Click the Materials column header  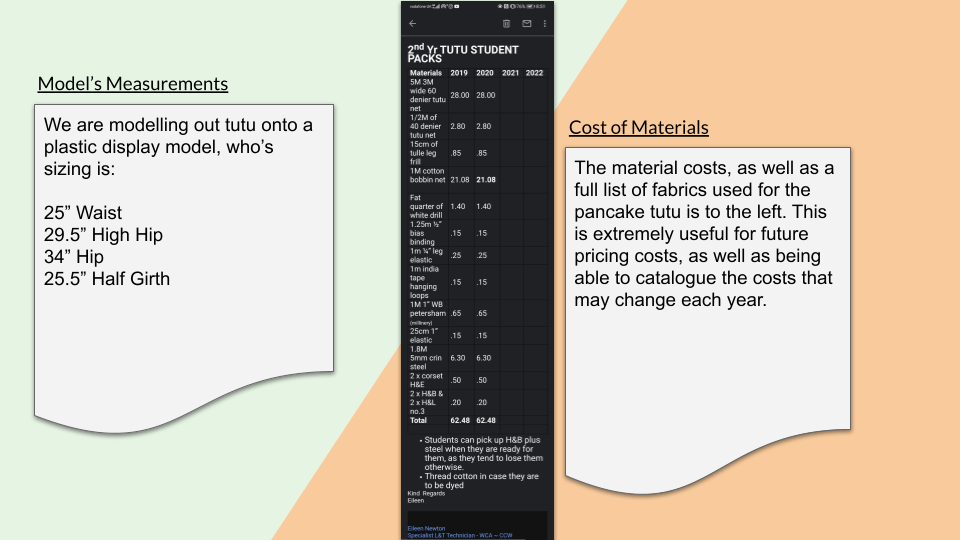tap(425, 73)
